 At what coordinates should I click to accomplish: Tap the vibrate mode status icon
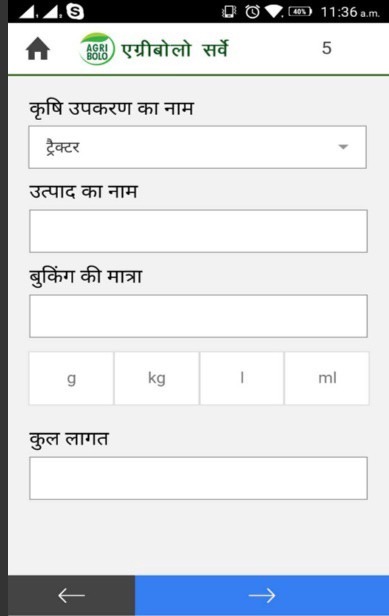(229, 12)
